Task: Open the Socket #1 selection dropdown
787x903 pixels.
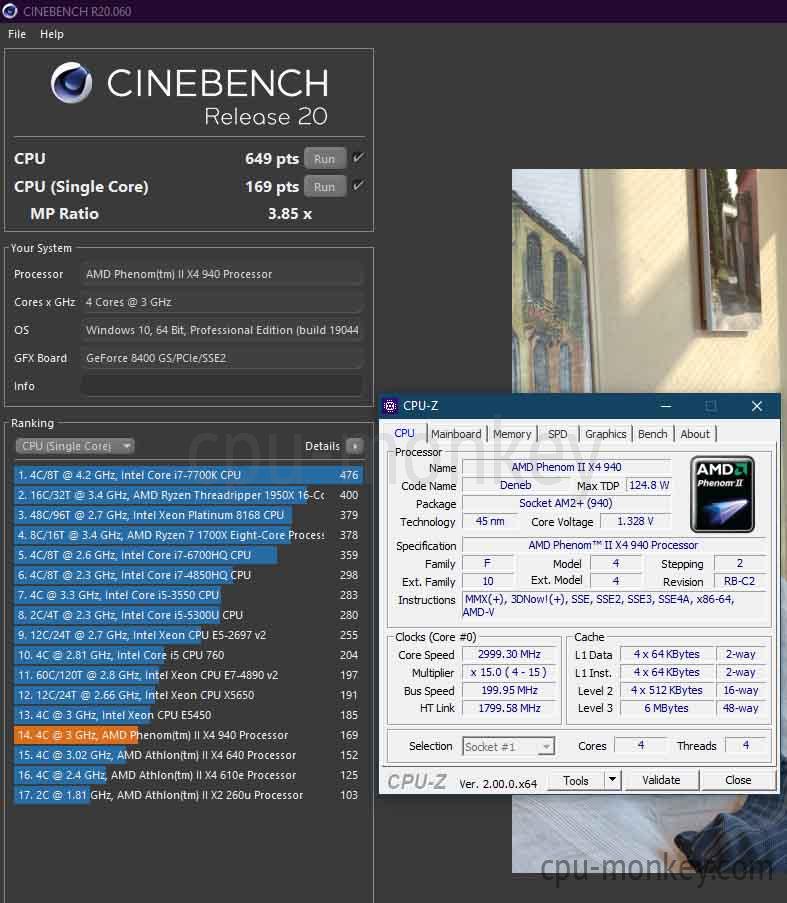Action: coord(508,746)
